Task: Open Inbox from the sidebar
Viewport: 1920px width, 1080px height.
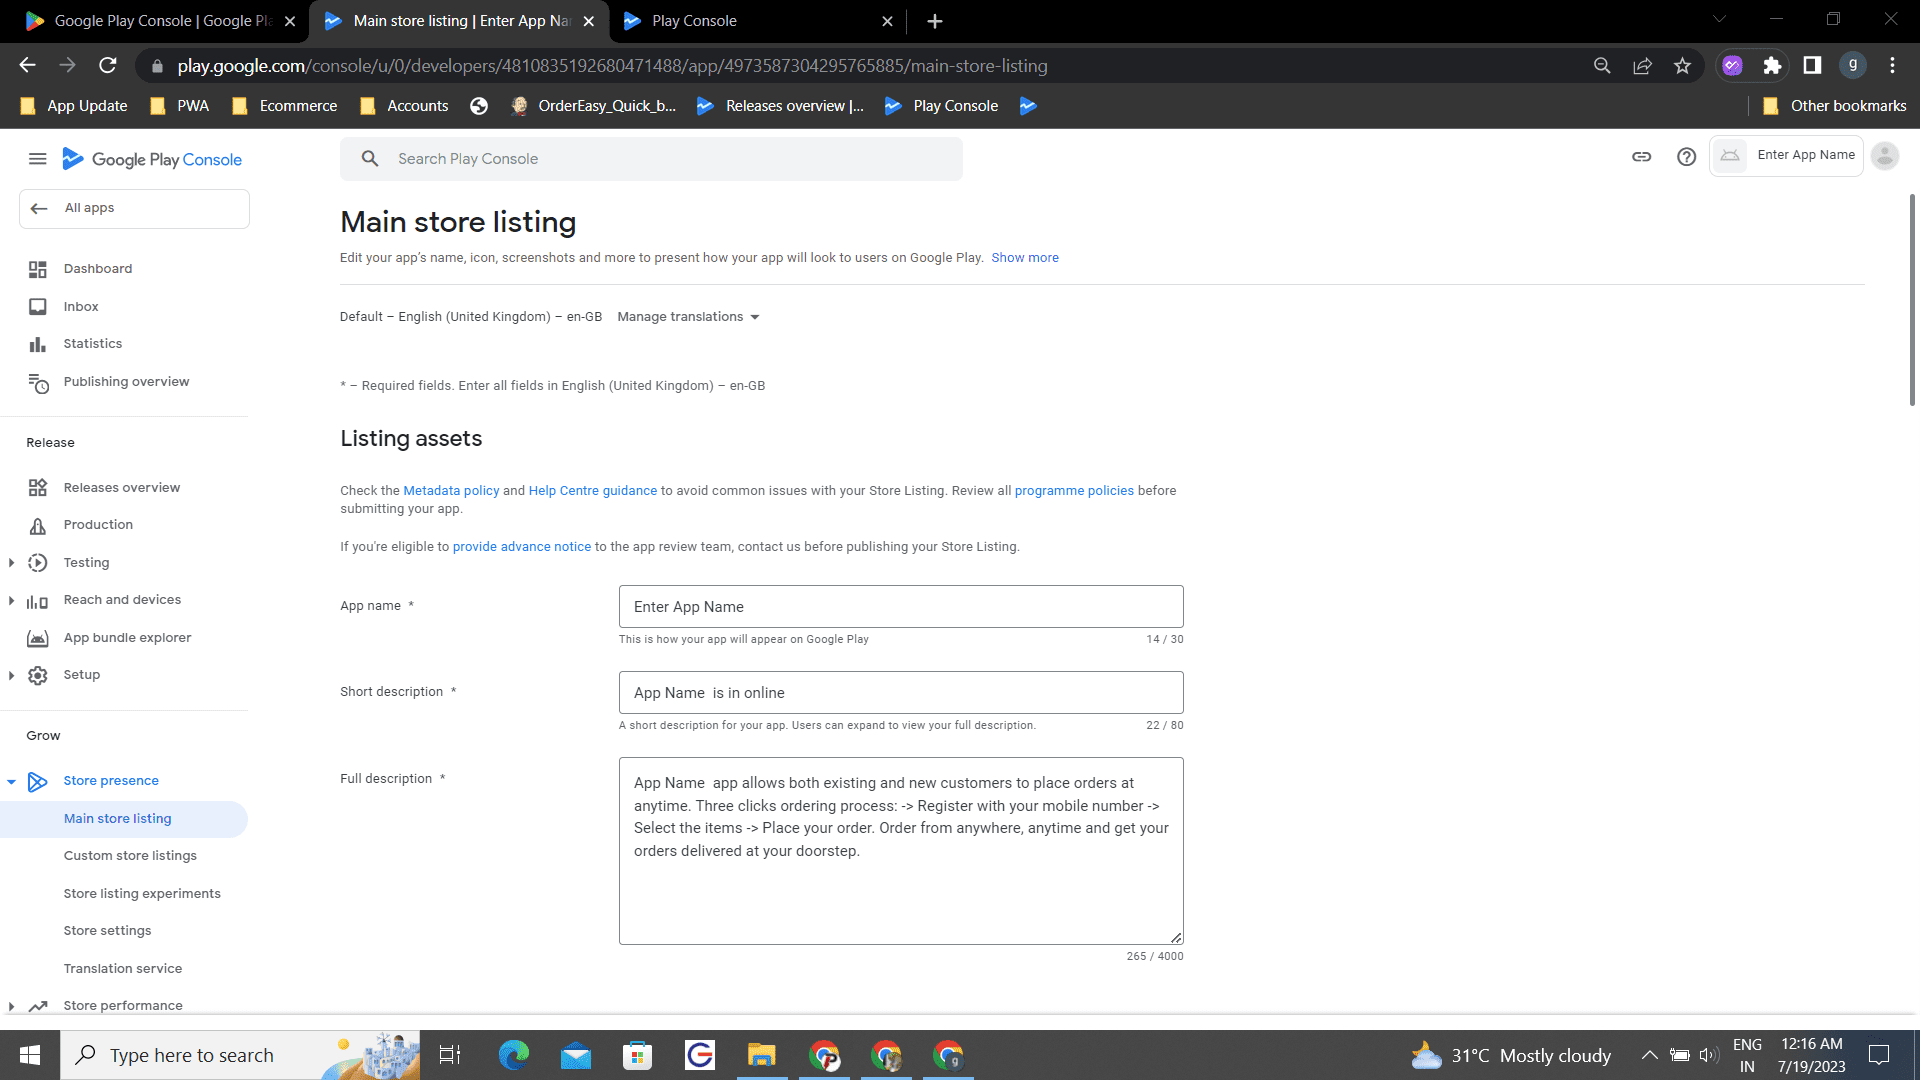Action: tap(81, 307)
